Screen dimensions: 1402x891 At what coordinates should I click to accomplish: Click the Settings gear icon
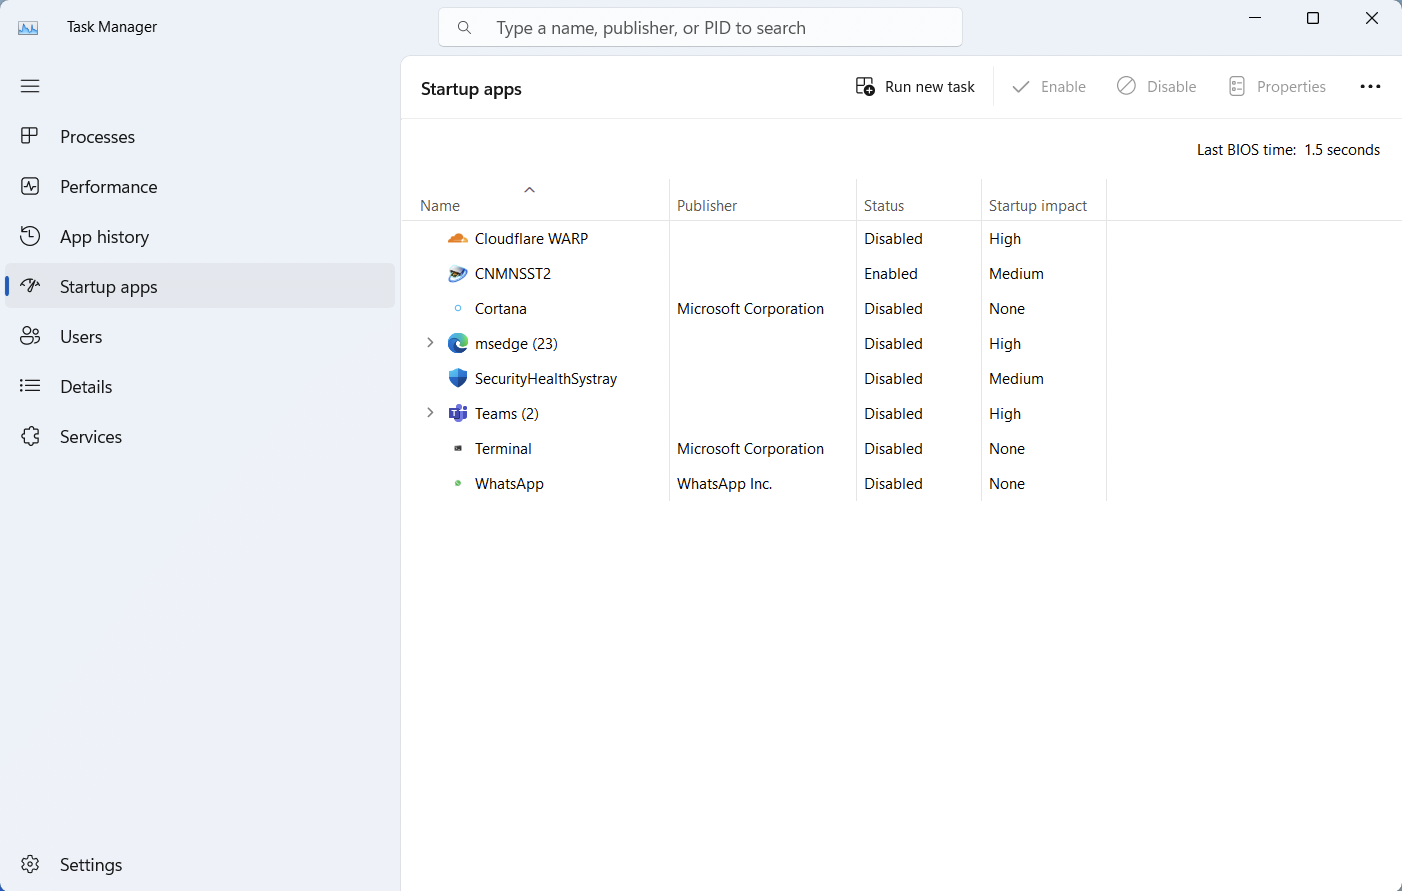31,865
